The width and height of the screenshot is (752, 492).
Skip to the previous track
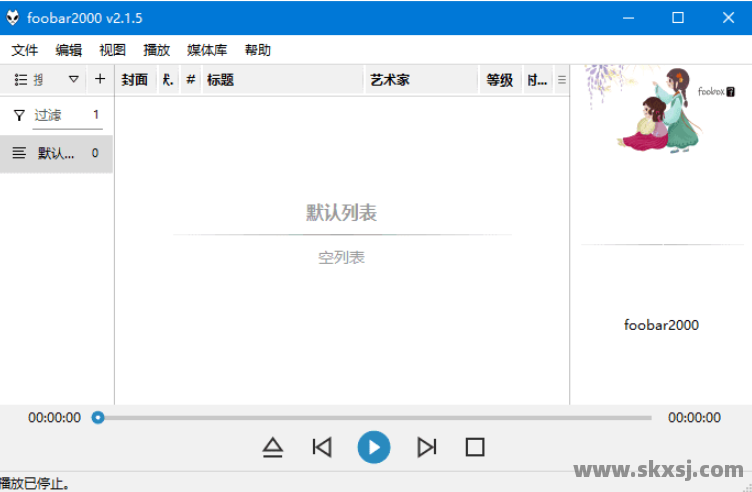[322, 447]
